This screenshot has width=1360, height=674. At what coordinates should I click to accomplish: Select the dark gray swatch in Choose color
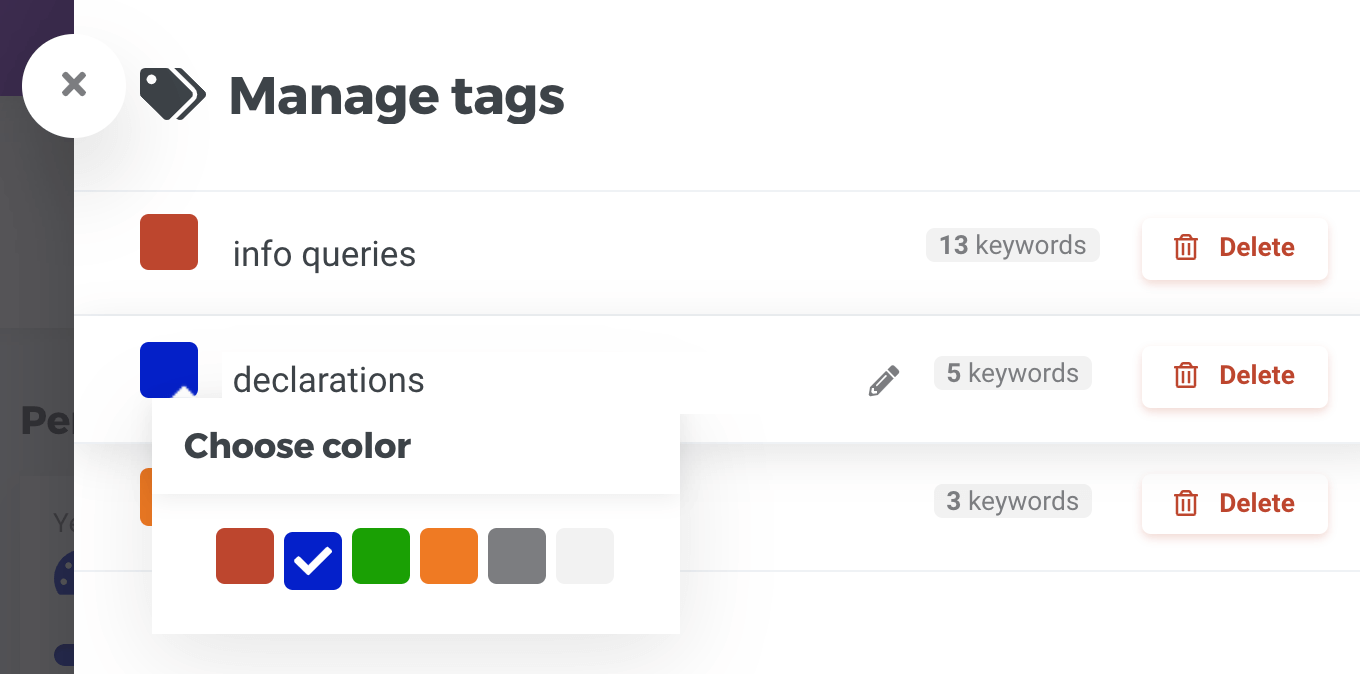click(517, 556)
